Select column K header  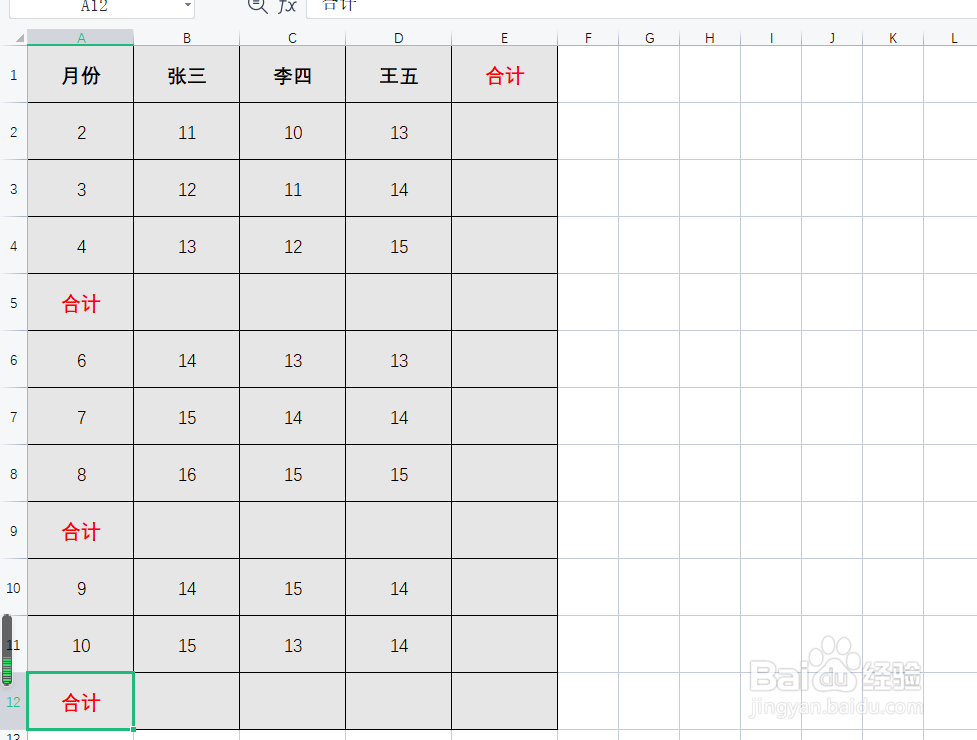[893, 37]
